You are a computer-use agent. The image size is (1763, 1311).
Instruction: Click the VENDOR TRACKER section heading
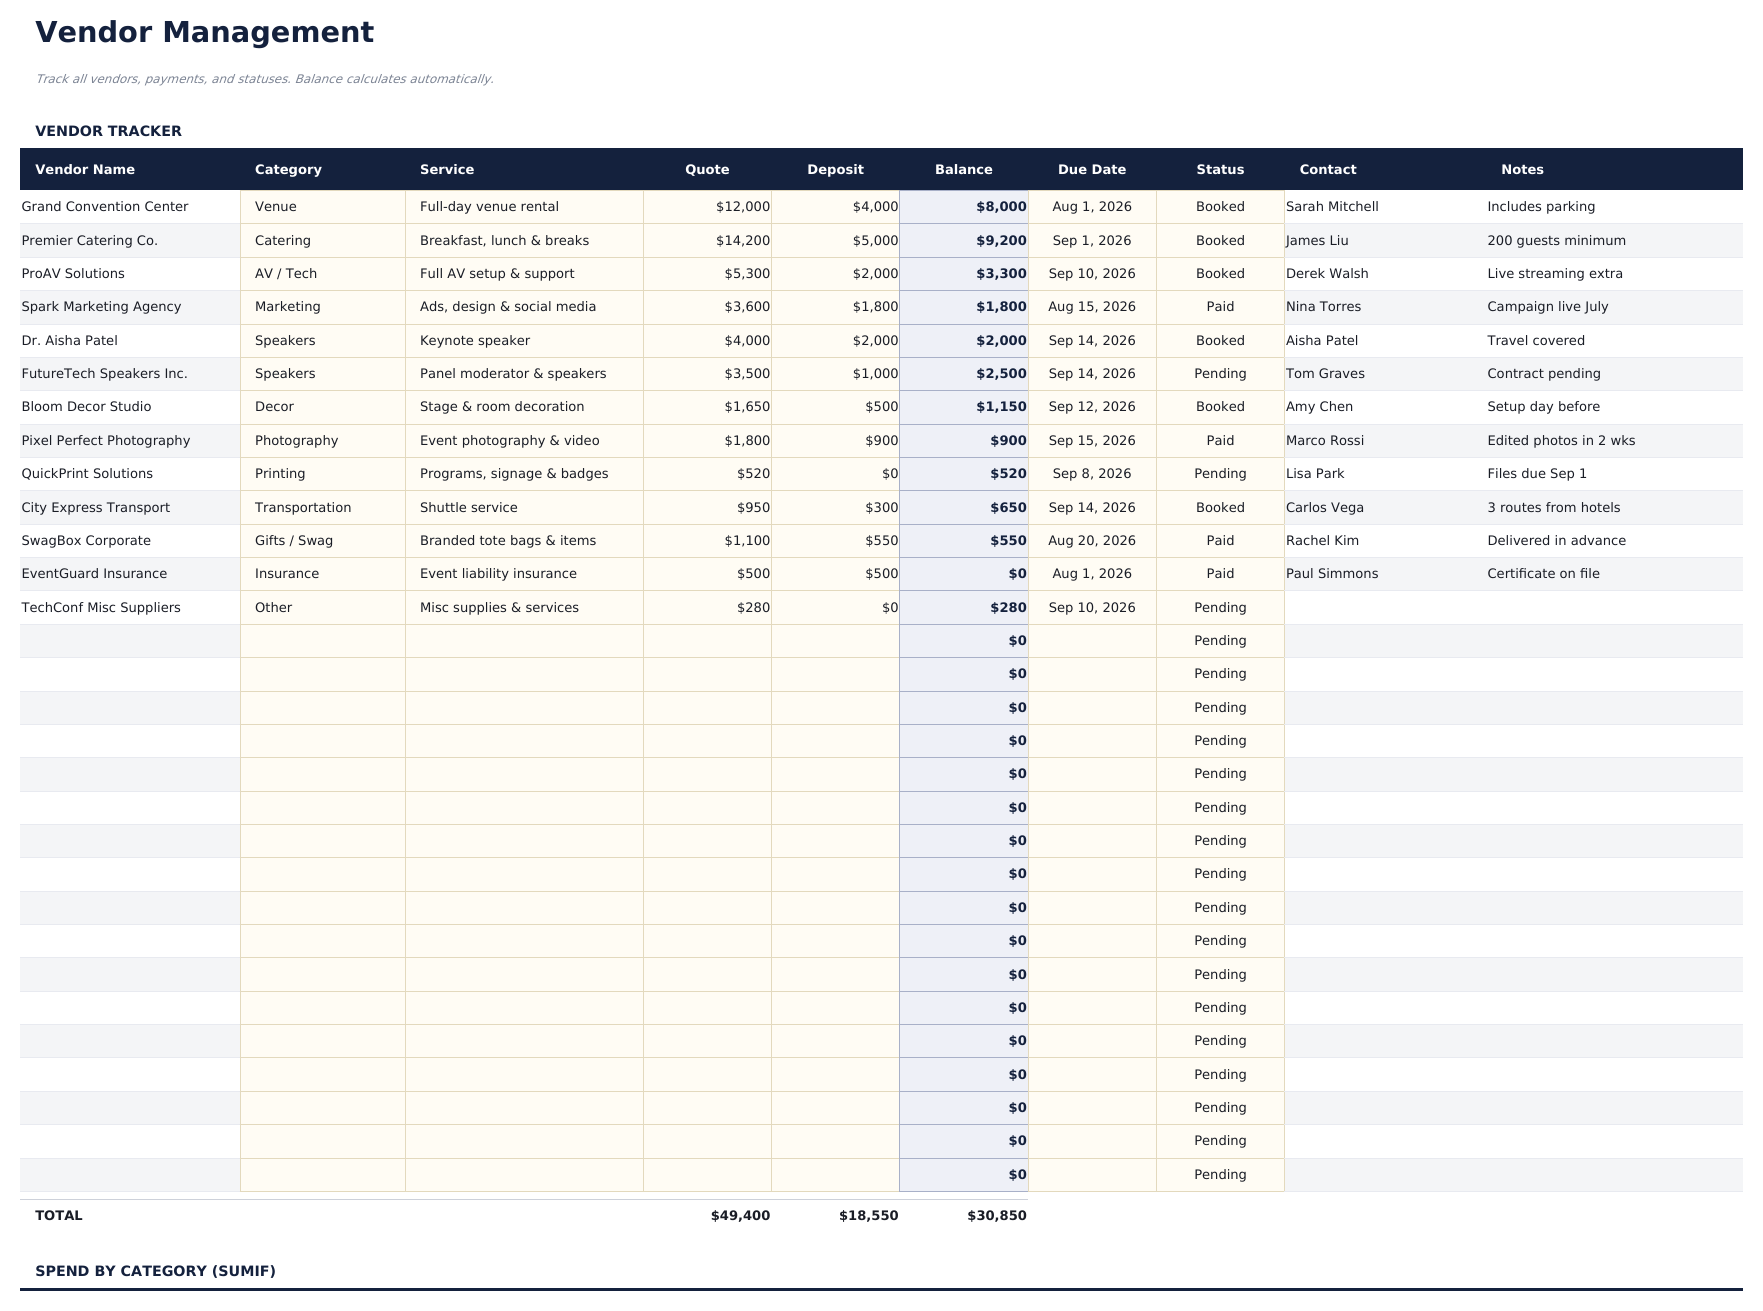(108, 131)
